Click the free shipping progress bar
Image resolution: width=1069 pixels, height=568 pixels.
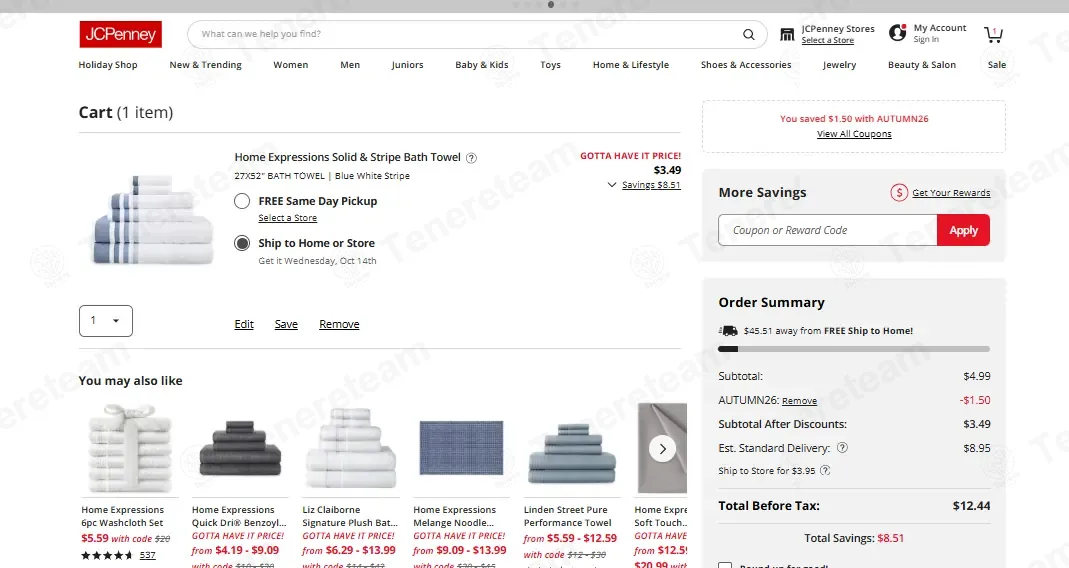coord(854,349)
